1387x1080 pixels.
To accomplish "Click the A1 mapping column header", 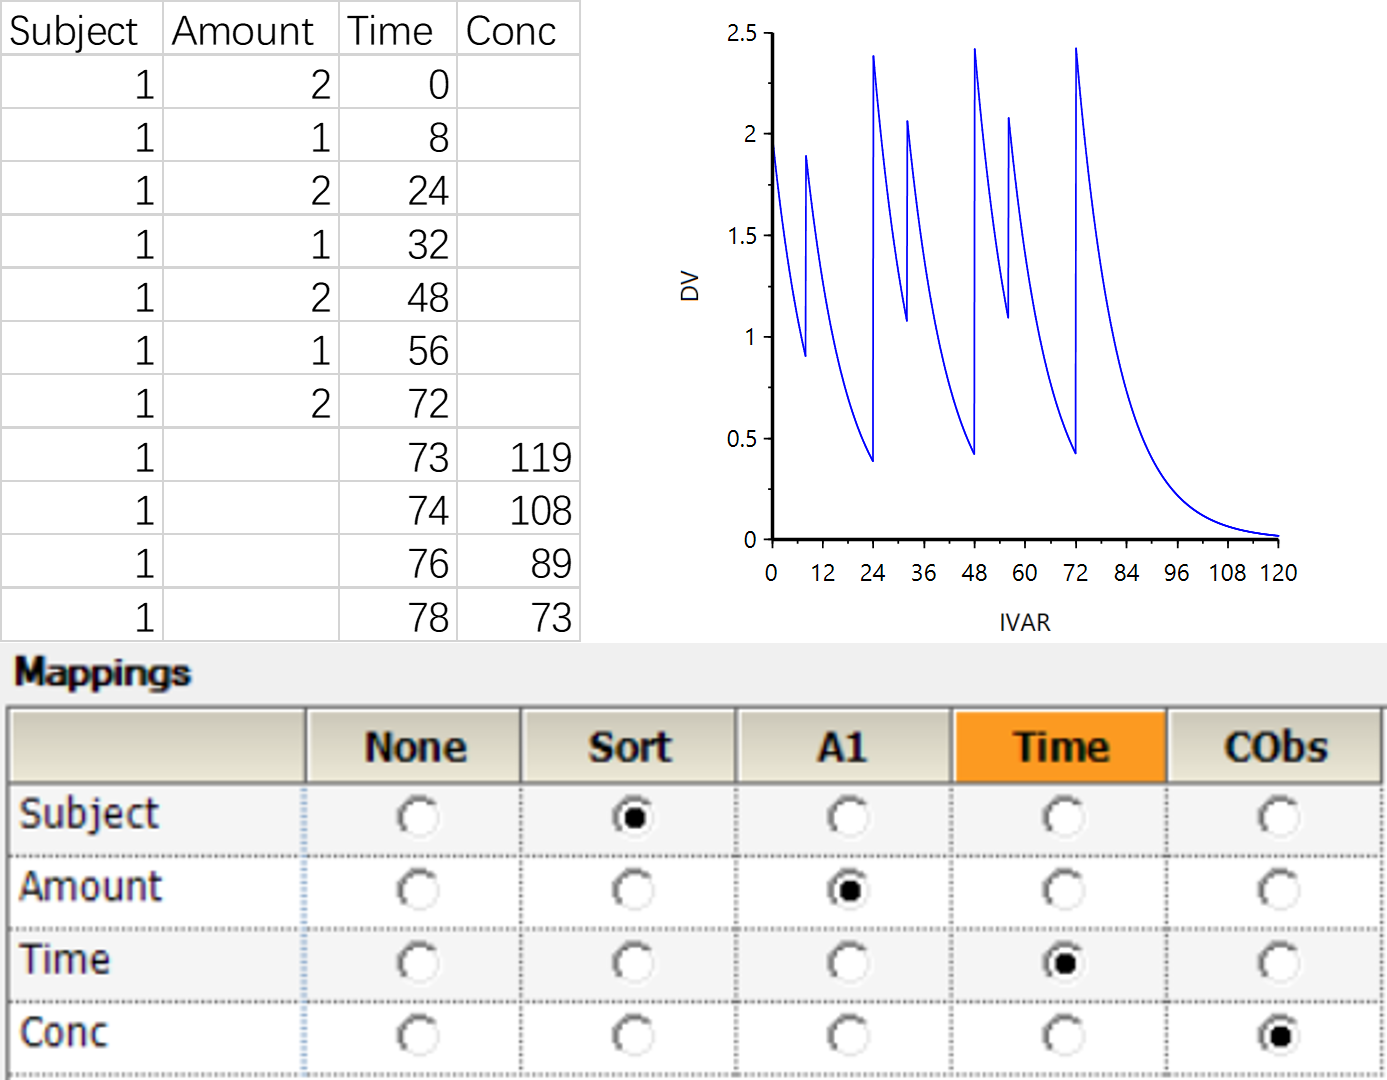I will click(844, 747).
